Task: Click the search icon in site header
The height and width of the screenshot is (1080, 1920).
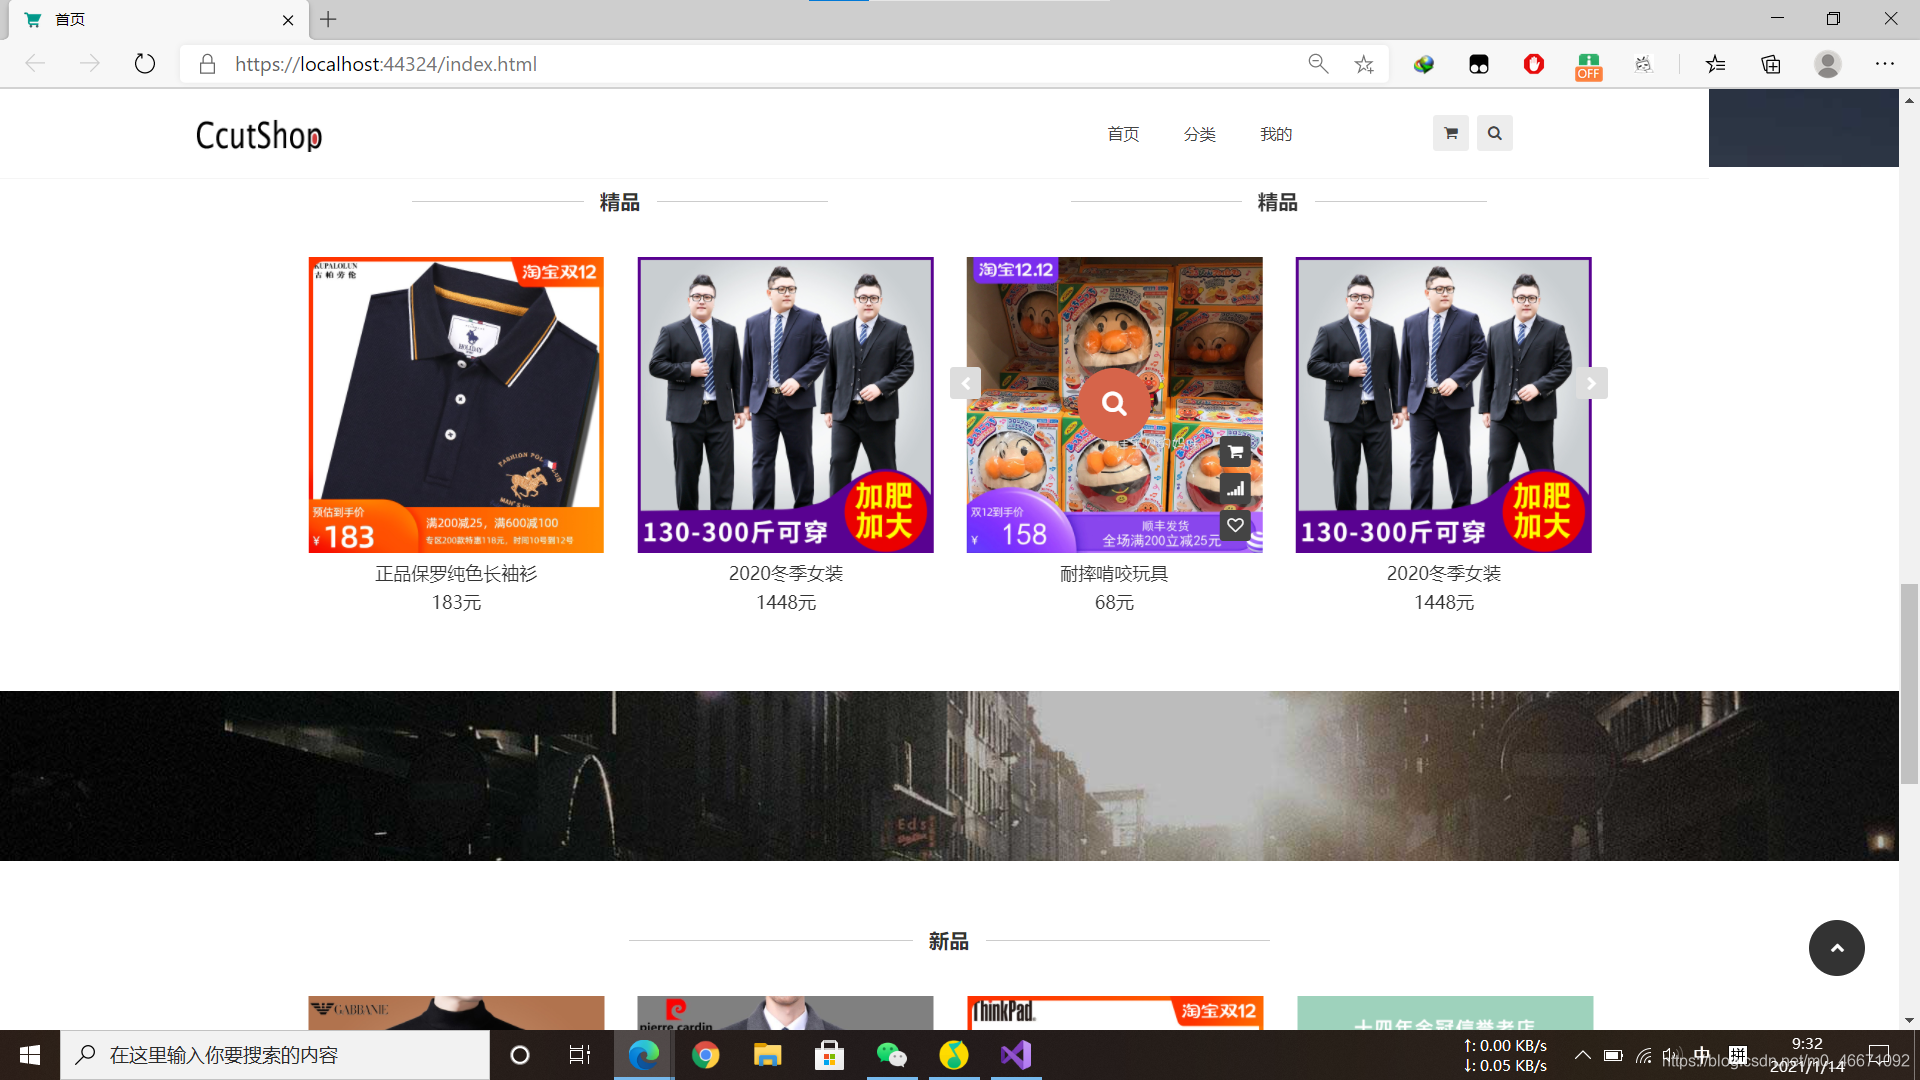Action: pyautogui.click(x=1494, y=133)
